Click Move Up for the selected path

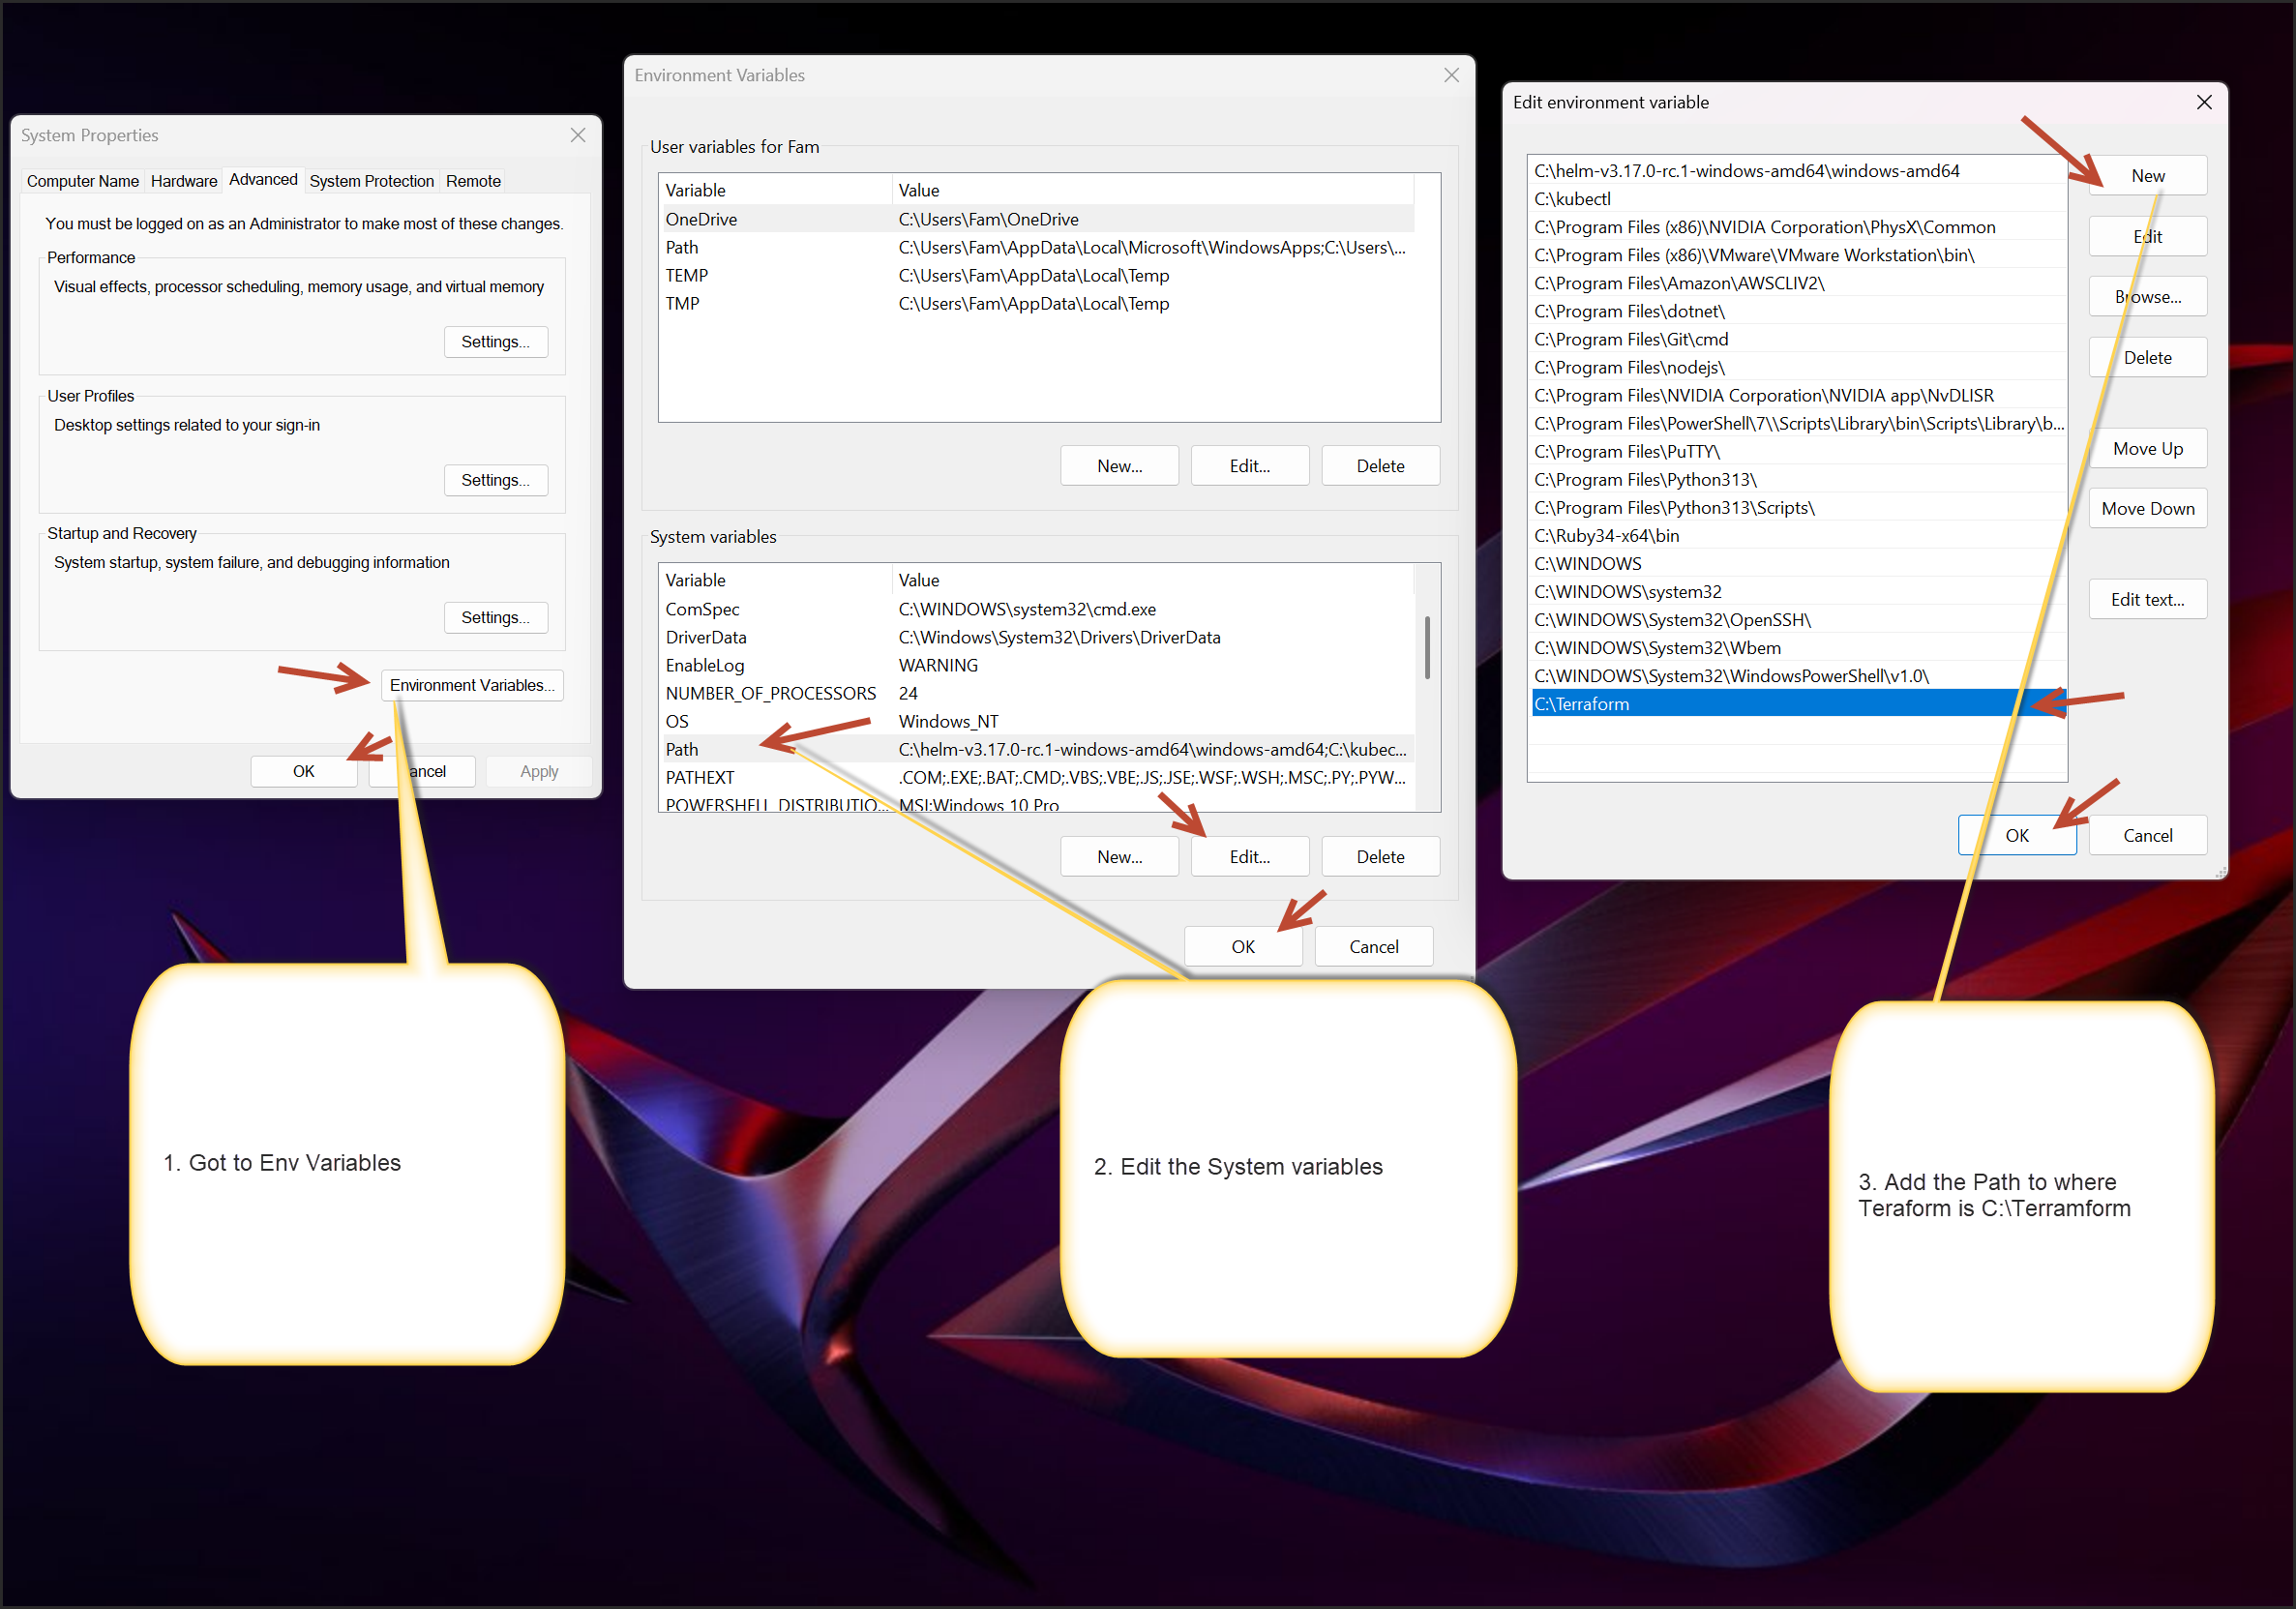tap(2147, 448)
